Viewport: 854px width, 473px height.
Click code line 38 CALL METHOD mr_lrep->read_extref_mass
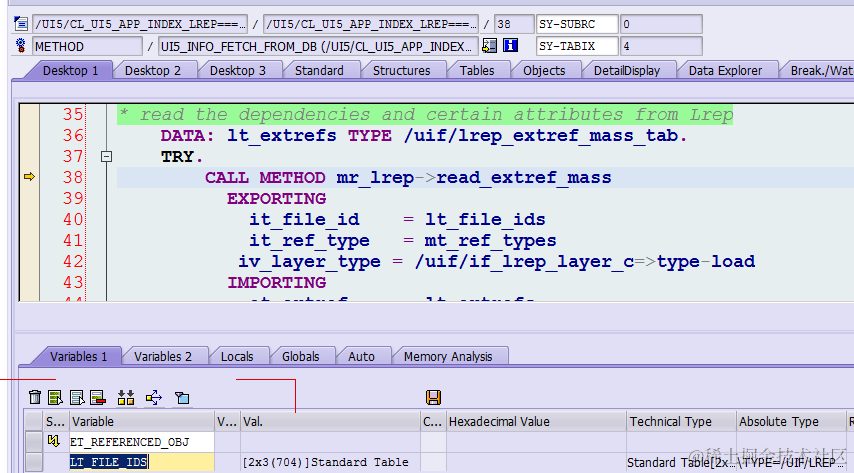click(x=408, y=178)
